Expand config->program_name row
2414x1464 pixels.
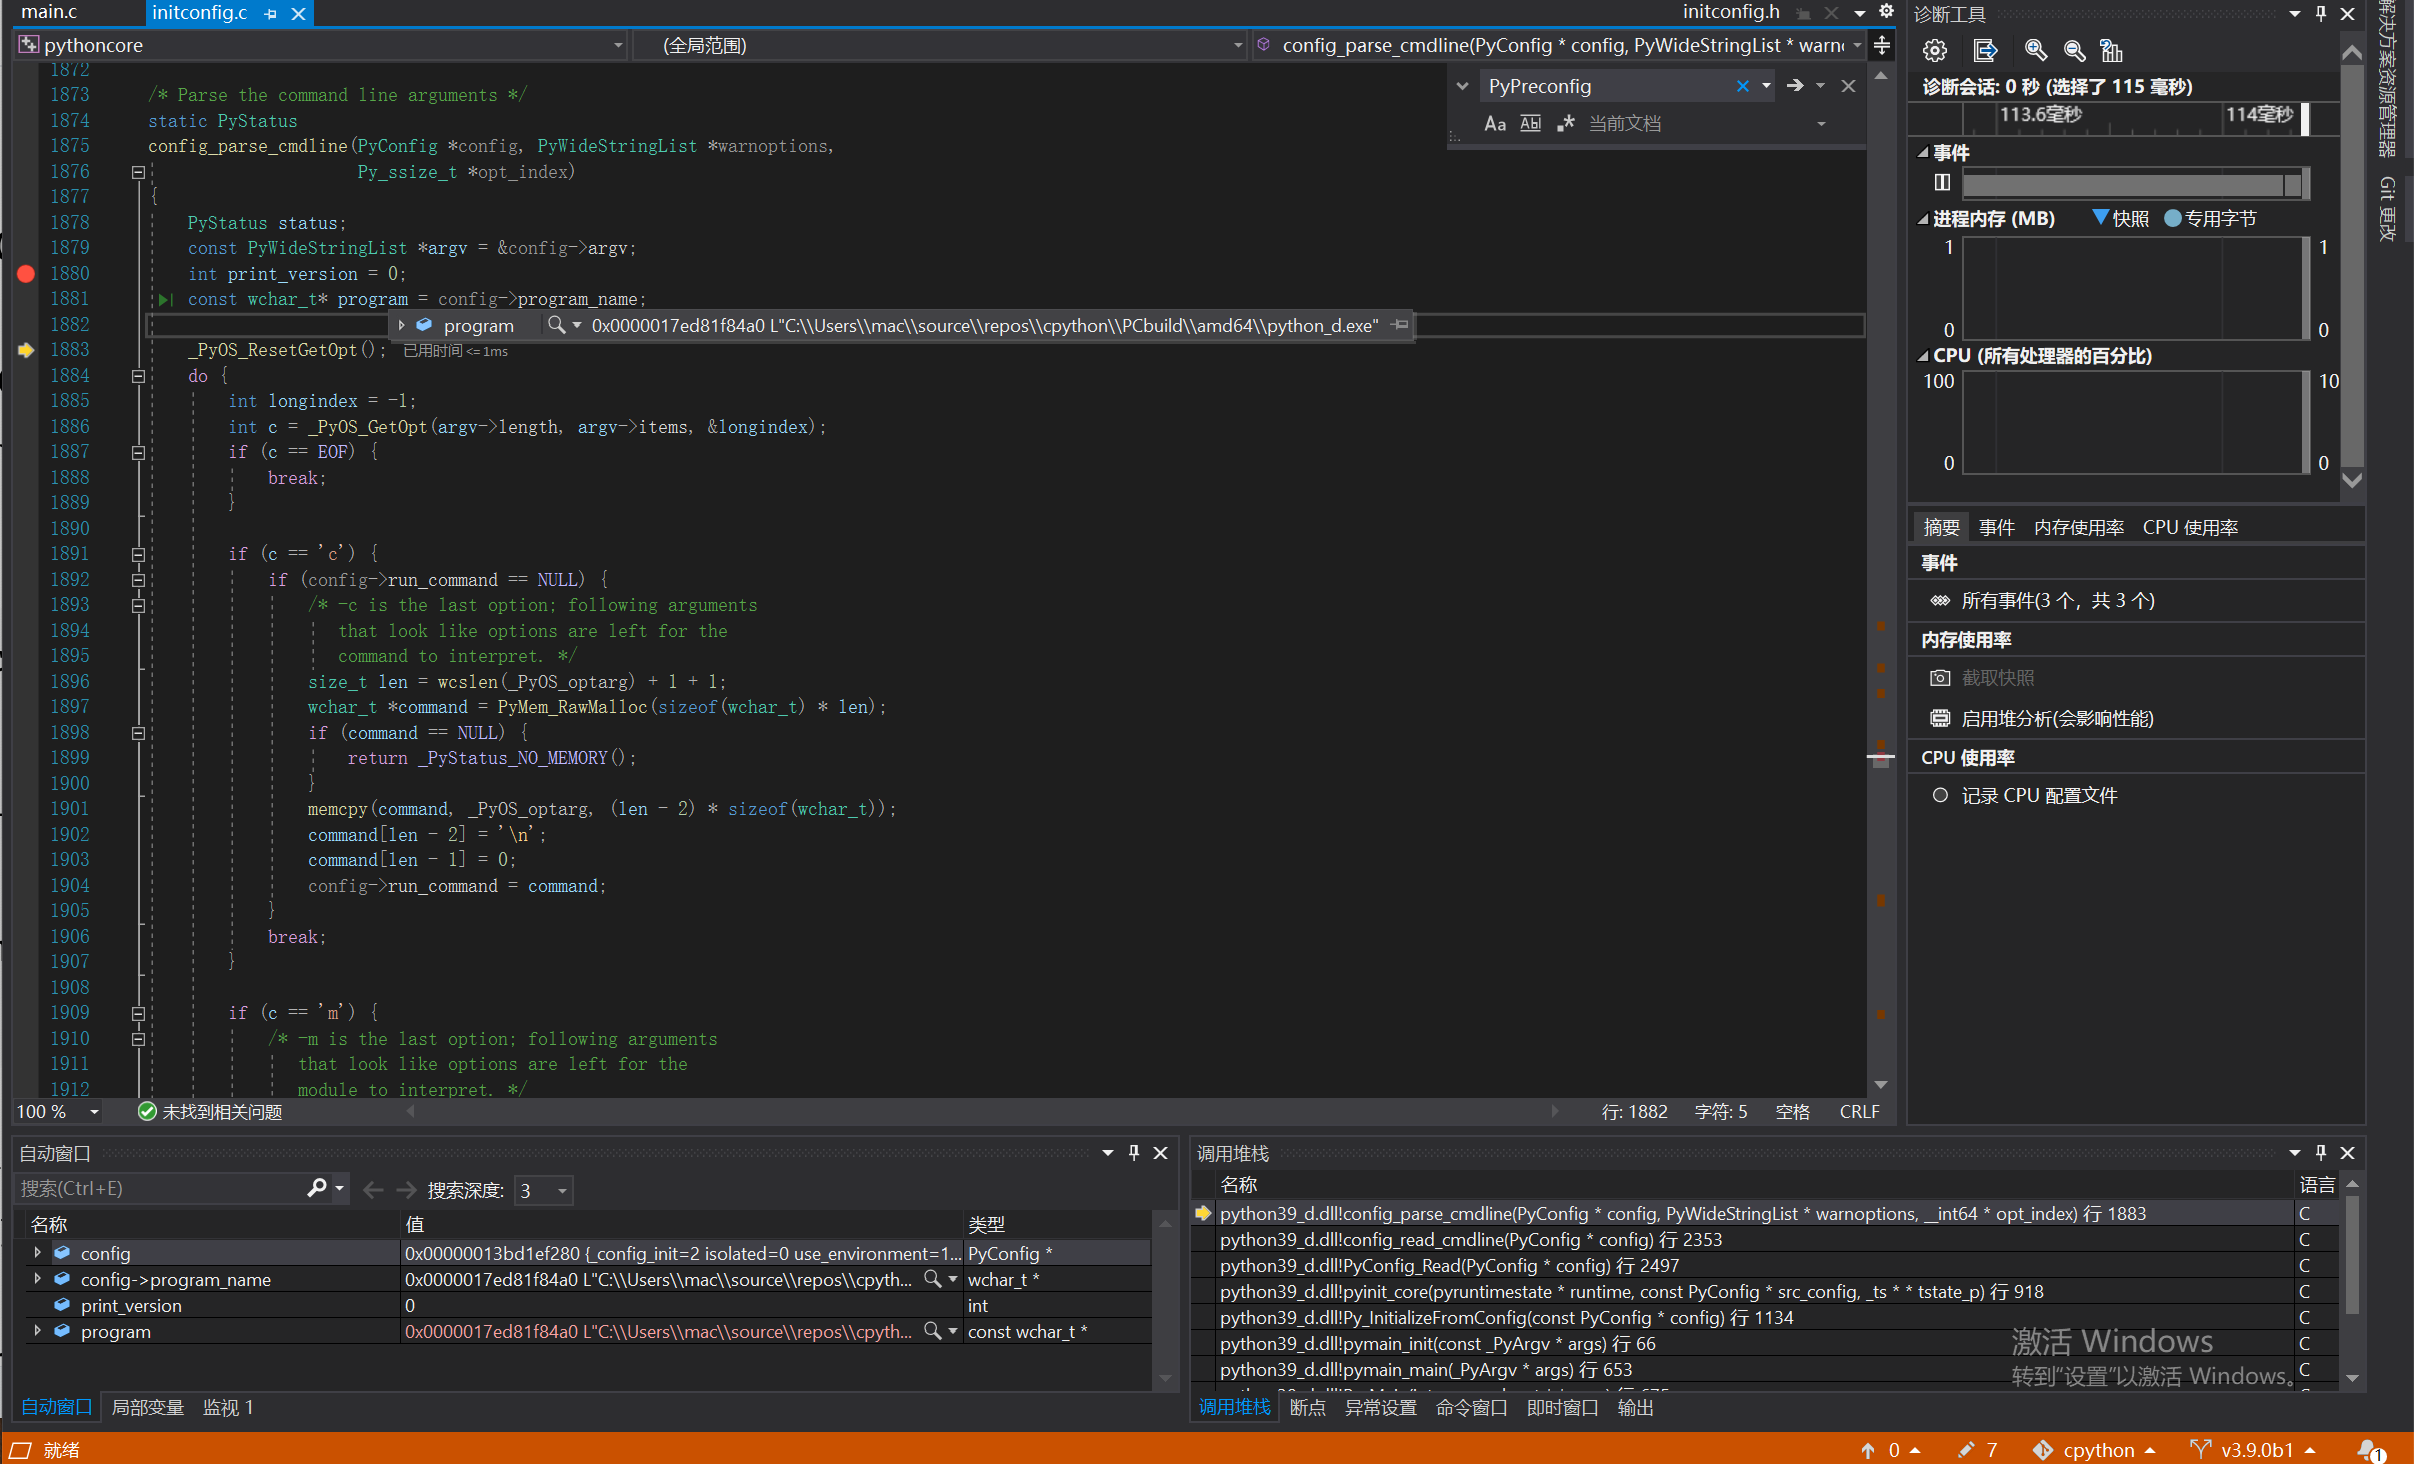(38, 1279)
